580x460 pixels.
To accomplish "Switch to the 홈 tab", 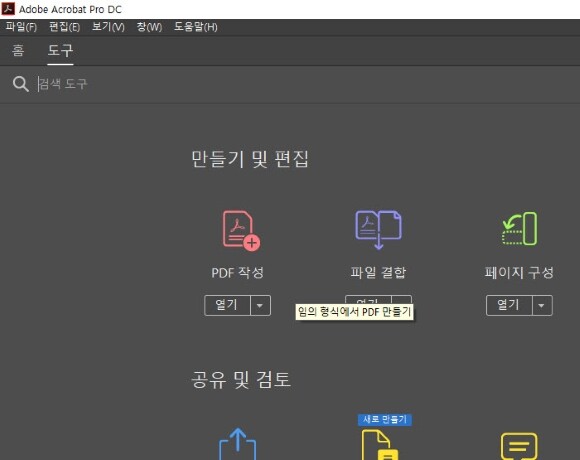I will coord(18,50).
